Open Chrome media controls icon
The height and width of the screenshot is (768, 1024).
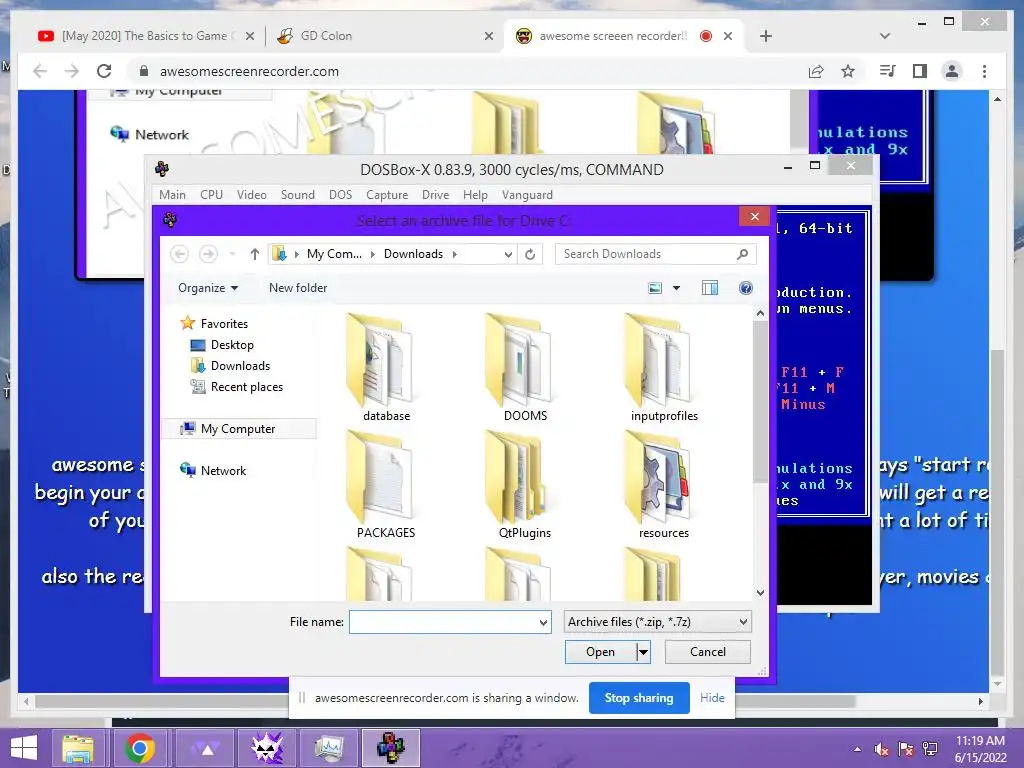887,71
